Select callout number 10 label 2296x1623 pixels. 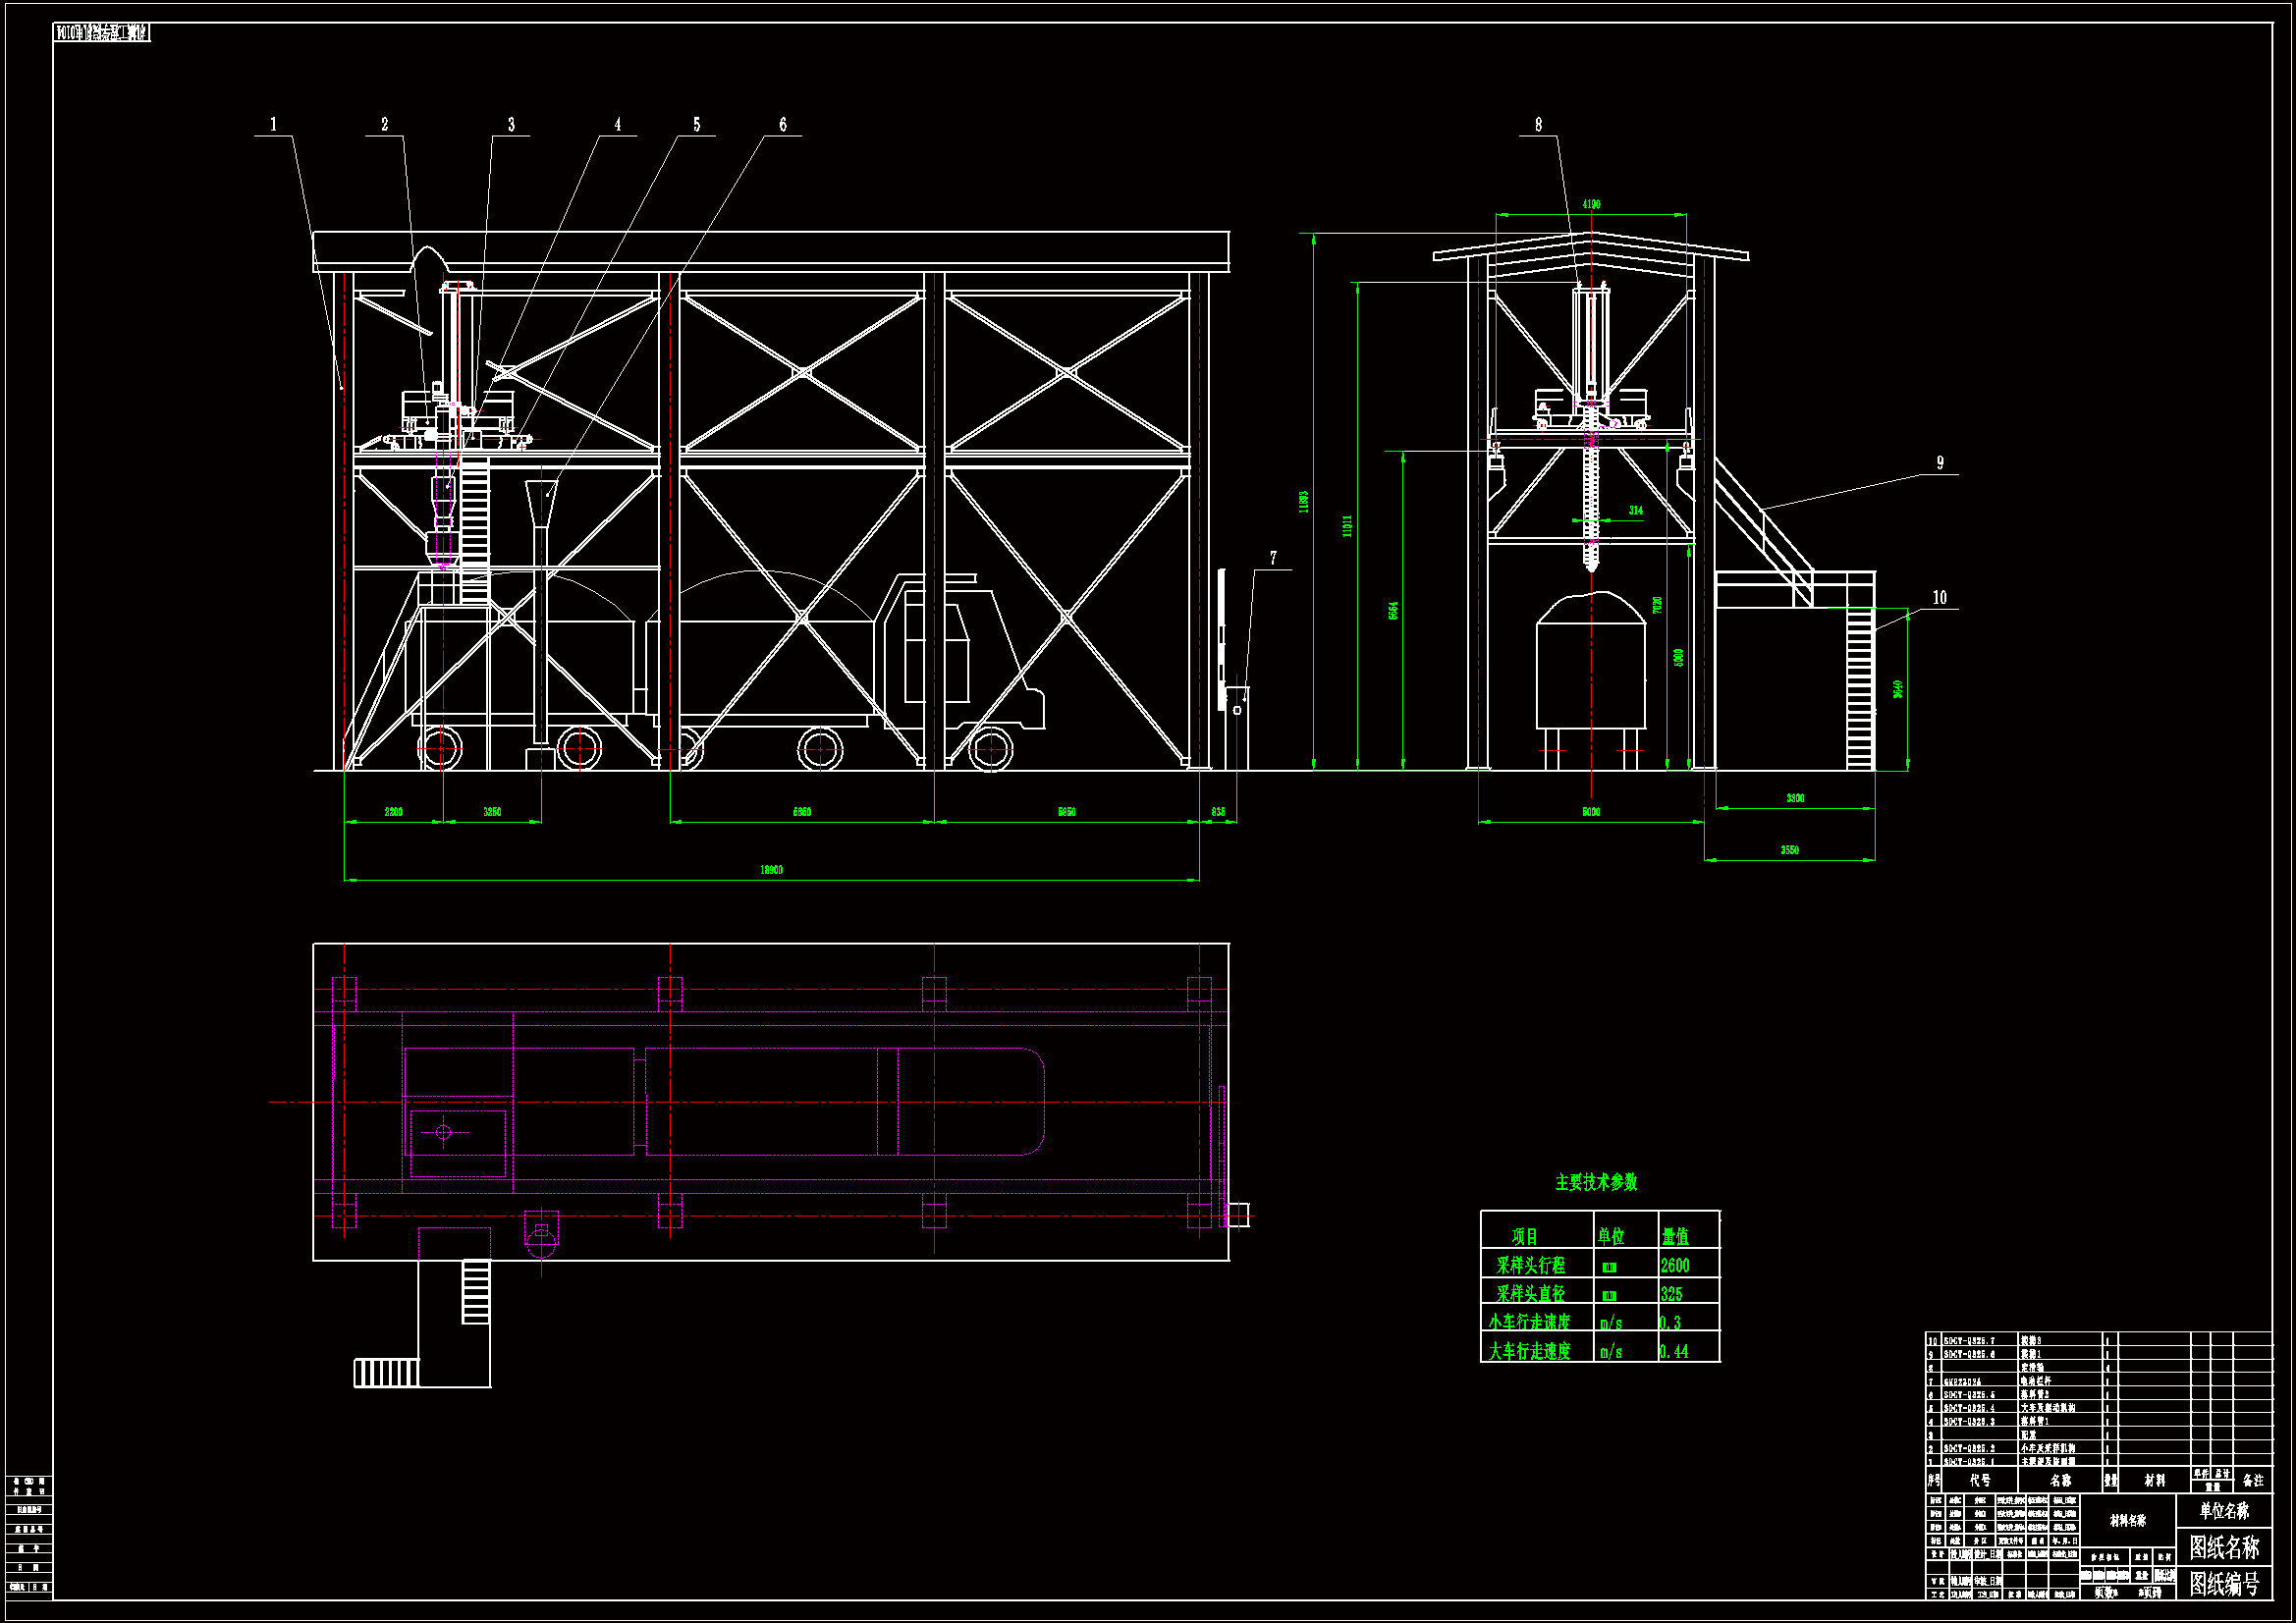[x=1939, y=598]
